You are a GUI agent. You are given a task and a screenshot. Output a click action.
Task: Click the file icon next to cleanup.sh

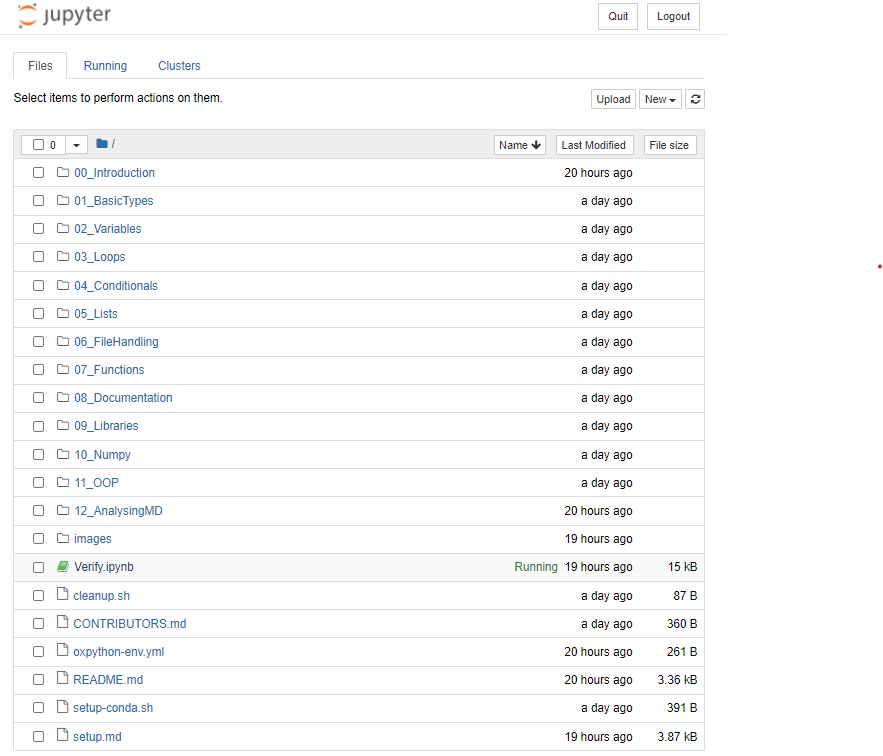(x=63, y=594)
